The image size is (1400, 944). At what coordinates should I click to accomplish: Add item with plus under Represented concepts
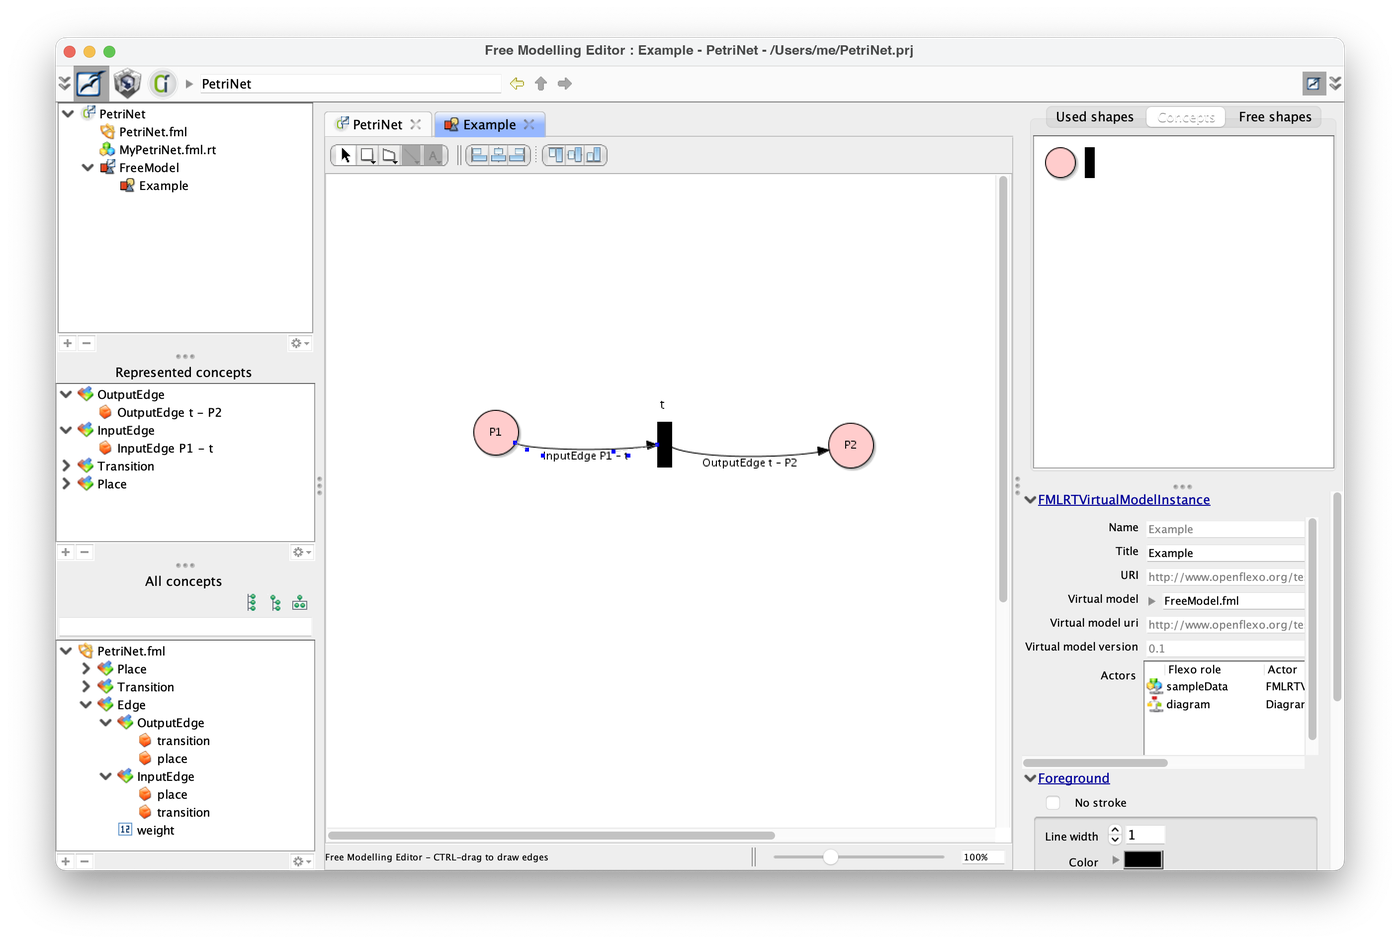tap(66, 552)
